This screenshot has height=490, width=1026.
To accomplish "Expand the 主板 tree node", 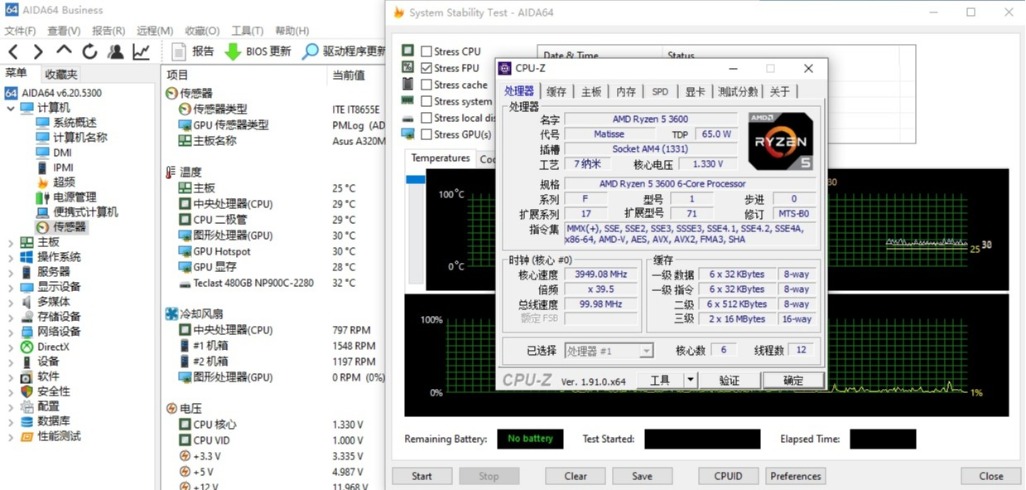I will pyautogui.click(x=10, y=242).
